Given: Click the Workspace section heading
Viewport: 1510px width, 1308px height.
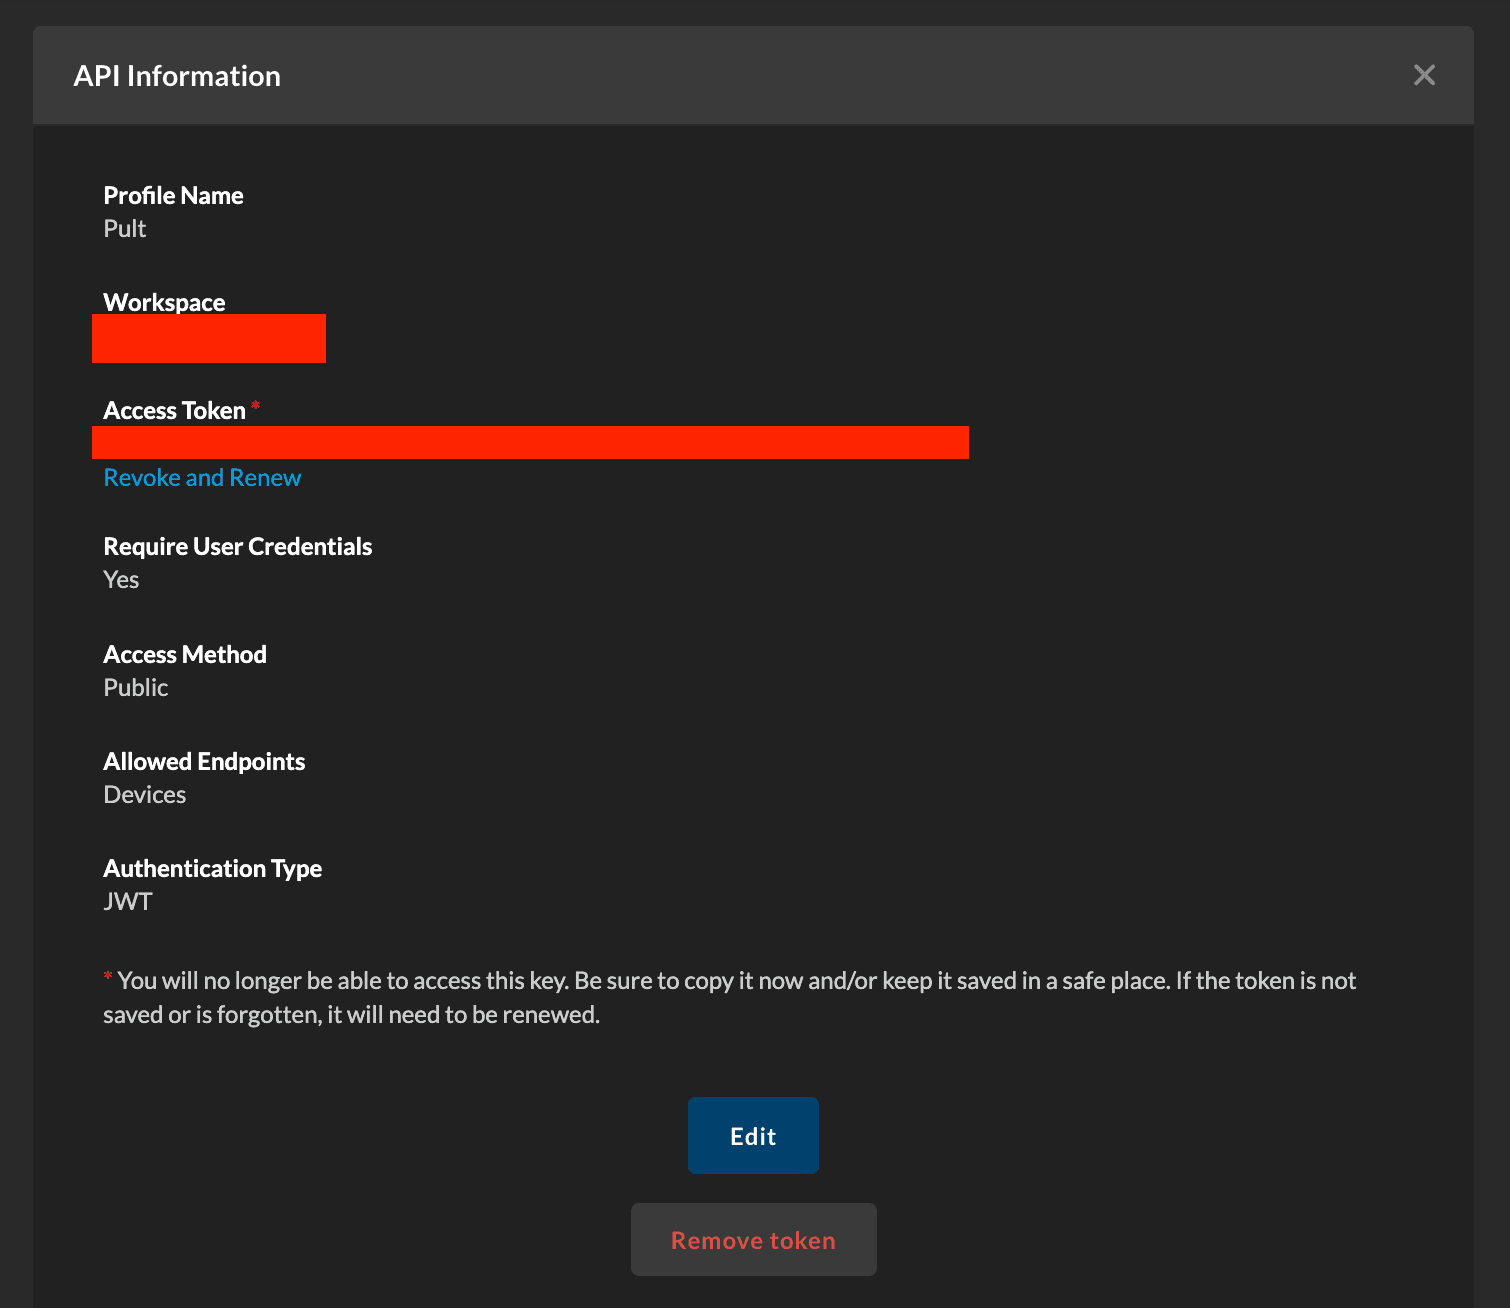Looking at the screenshot, I should pos(163,302).
